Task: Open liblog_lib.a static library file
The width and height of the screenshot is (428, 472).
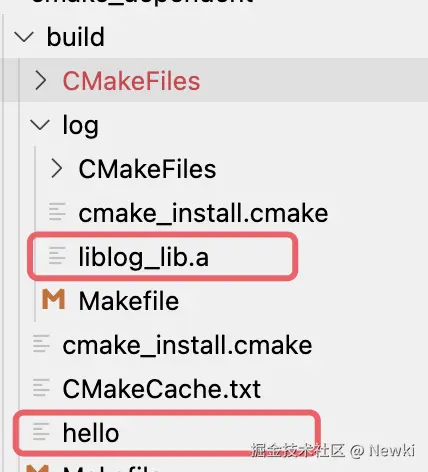Action: point(144,257)
